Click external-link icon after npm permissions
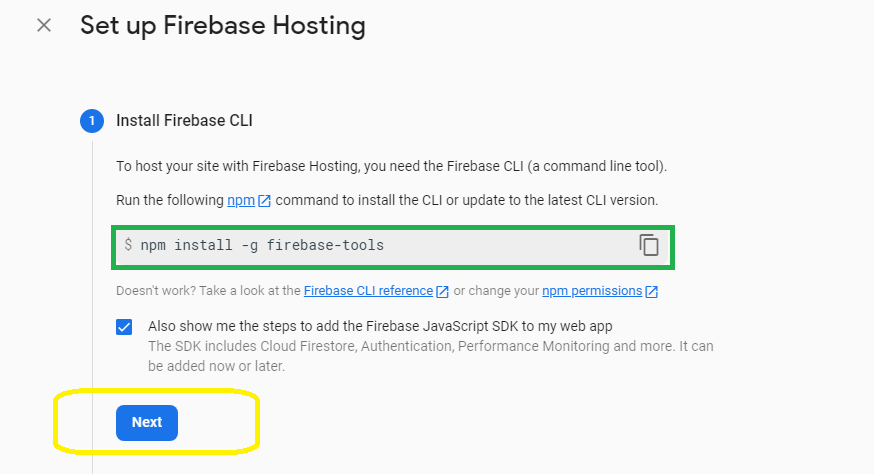The height and width of the screenshot is (474, 874). click(651, 292)
